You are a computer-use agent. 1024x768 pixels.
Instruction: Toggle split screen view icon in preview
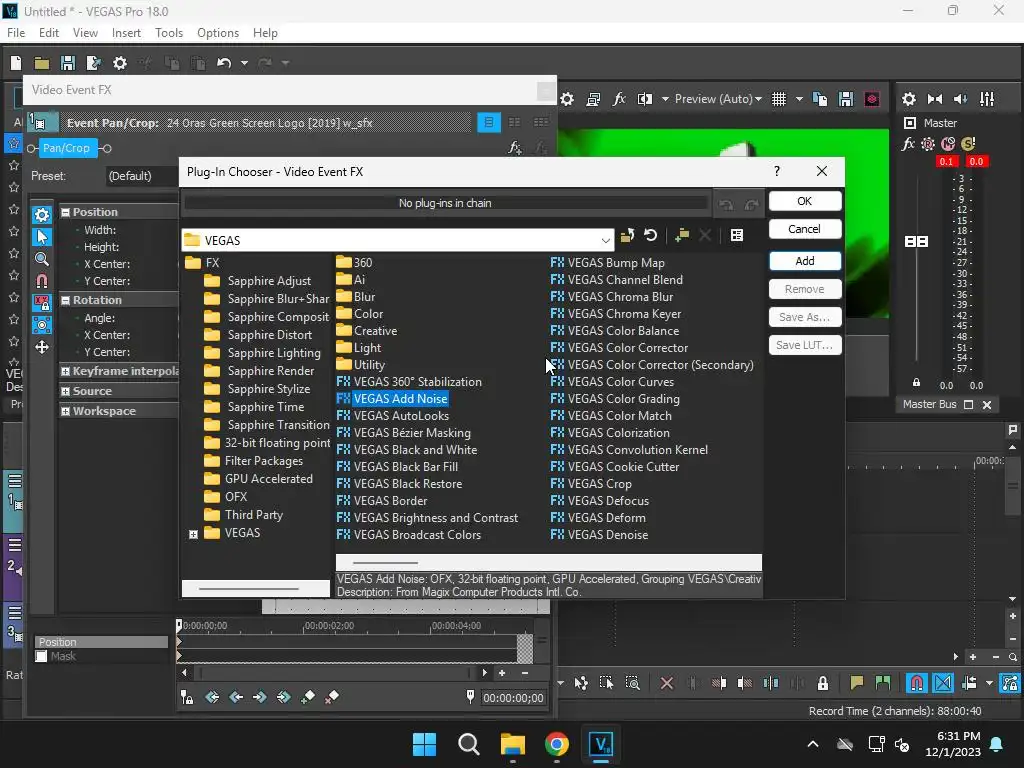tap(645, 99)
